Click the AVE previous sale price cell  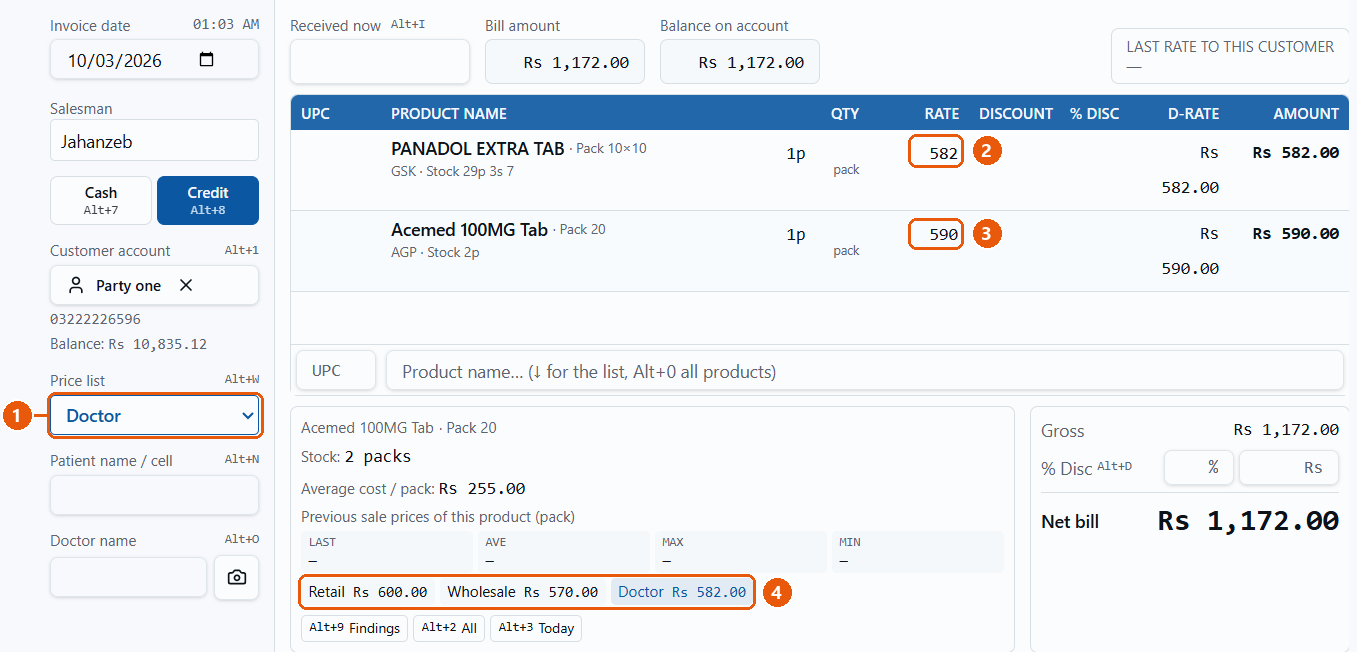[x=563, y=552]
